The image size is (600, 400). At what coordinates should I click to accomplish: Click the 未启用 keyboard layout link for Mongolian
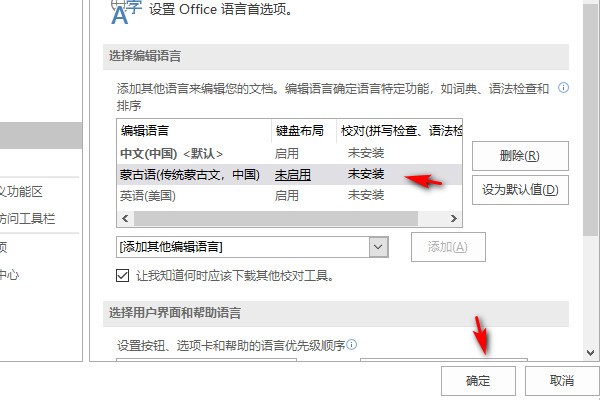coord(293,175)
